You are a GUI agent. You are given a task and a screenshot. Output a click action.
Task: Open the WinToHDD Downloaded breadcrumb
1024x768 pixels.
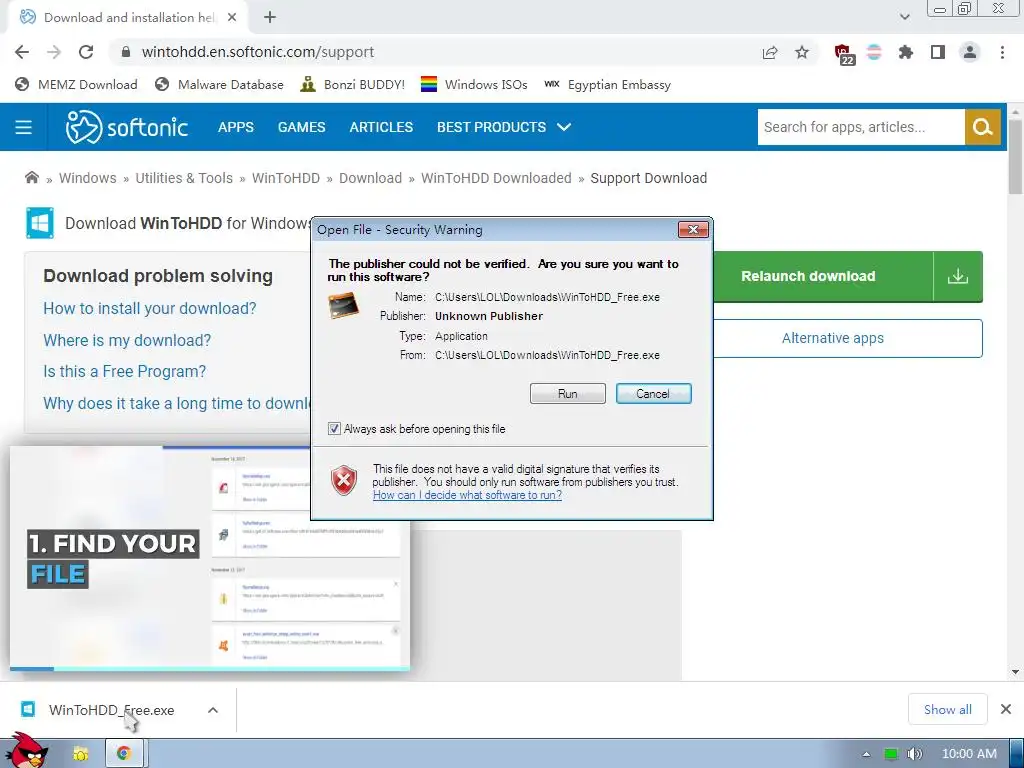pos(496,178)
